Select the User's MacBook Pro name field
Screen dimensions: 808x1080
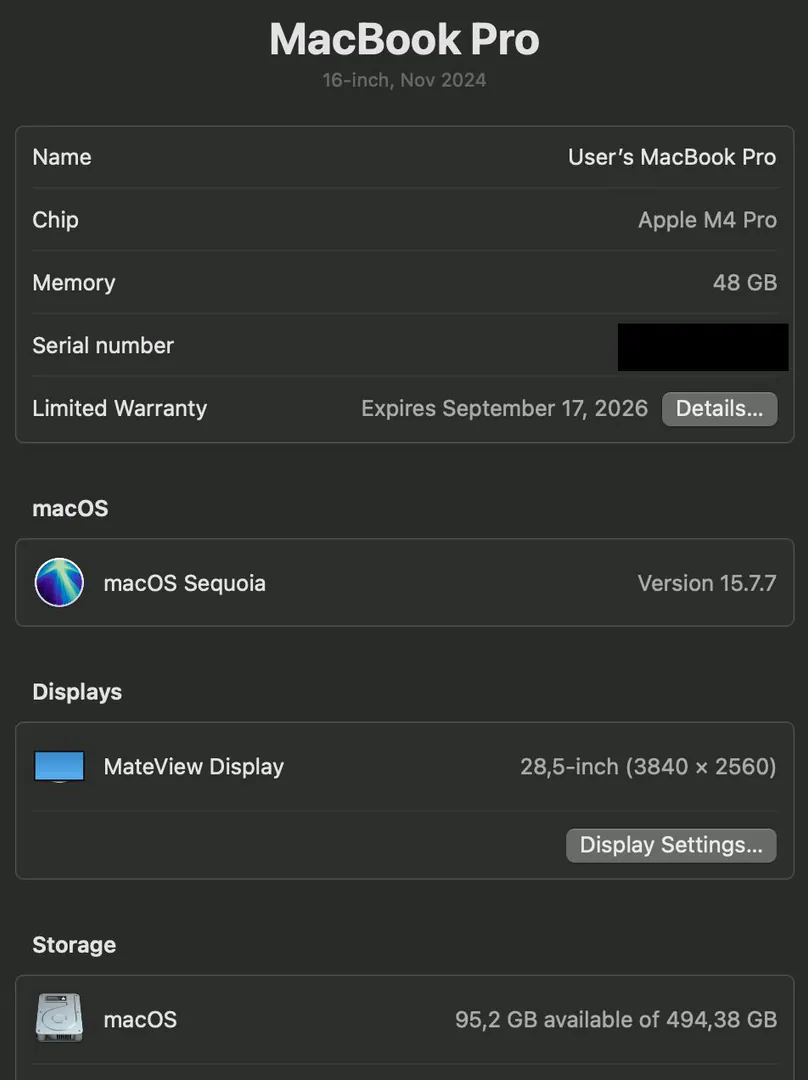672,157
